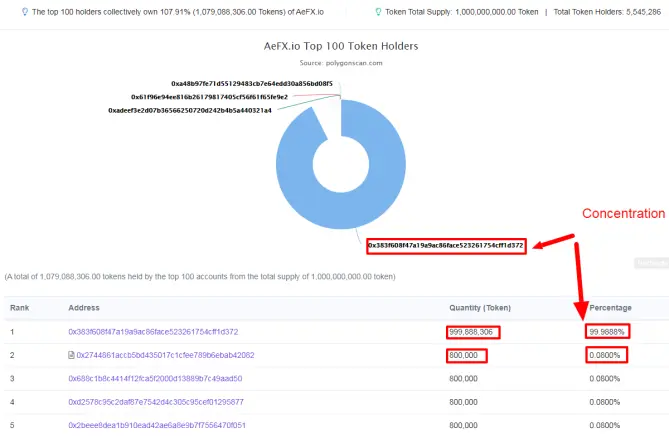This screenshot has height=437, width=669.
Task: Select the 800,000 quantity in rank 3 row
Action: pyautogui.click(x=463, y=379)
